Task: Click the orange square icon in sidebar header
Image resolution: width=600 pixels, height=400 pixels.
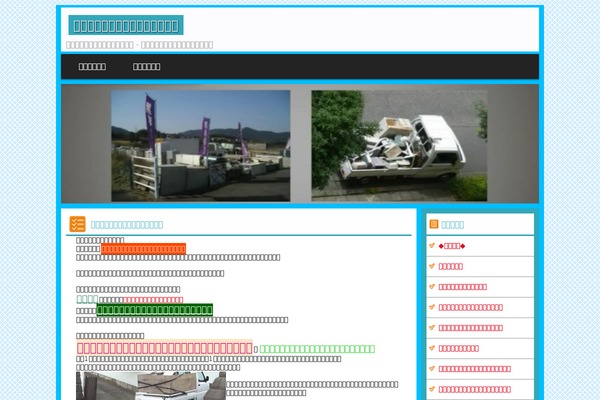Action: 433,224
